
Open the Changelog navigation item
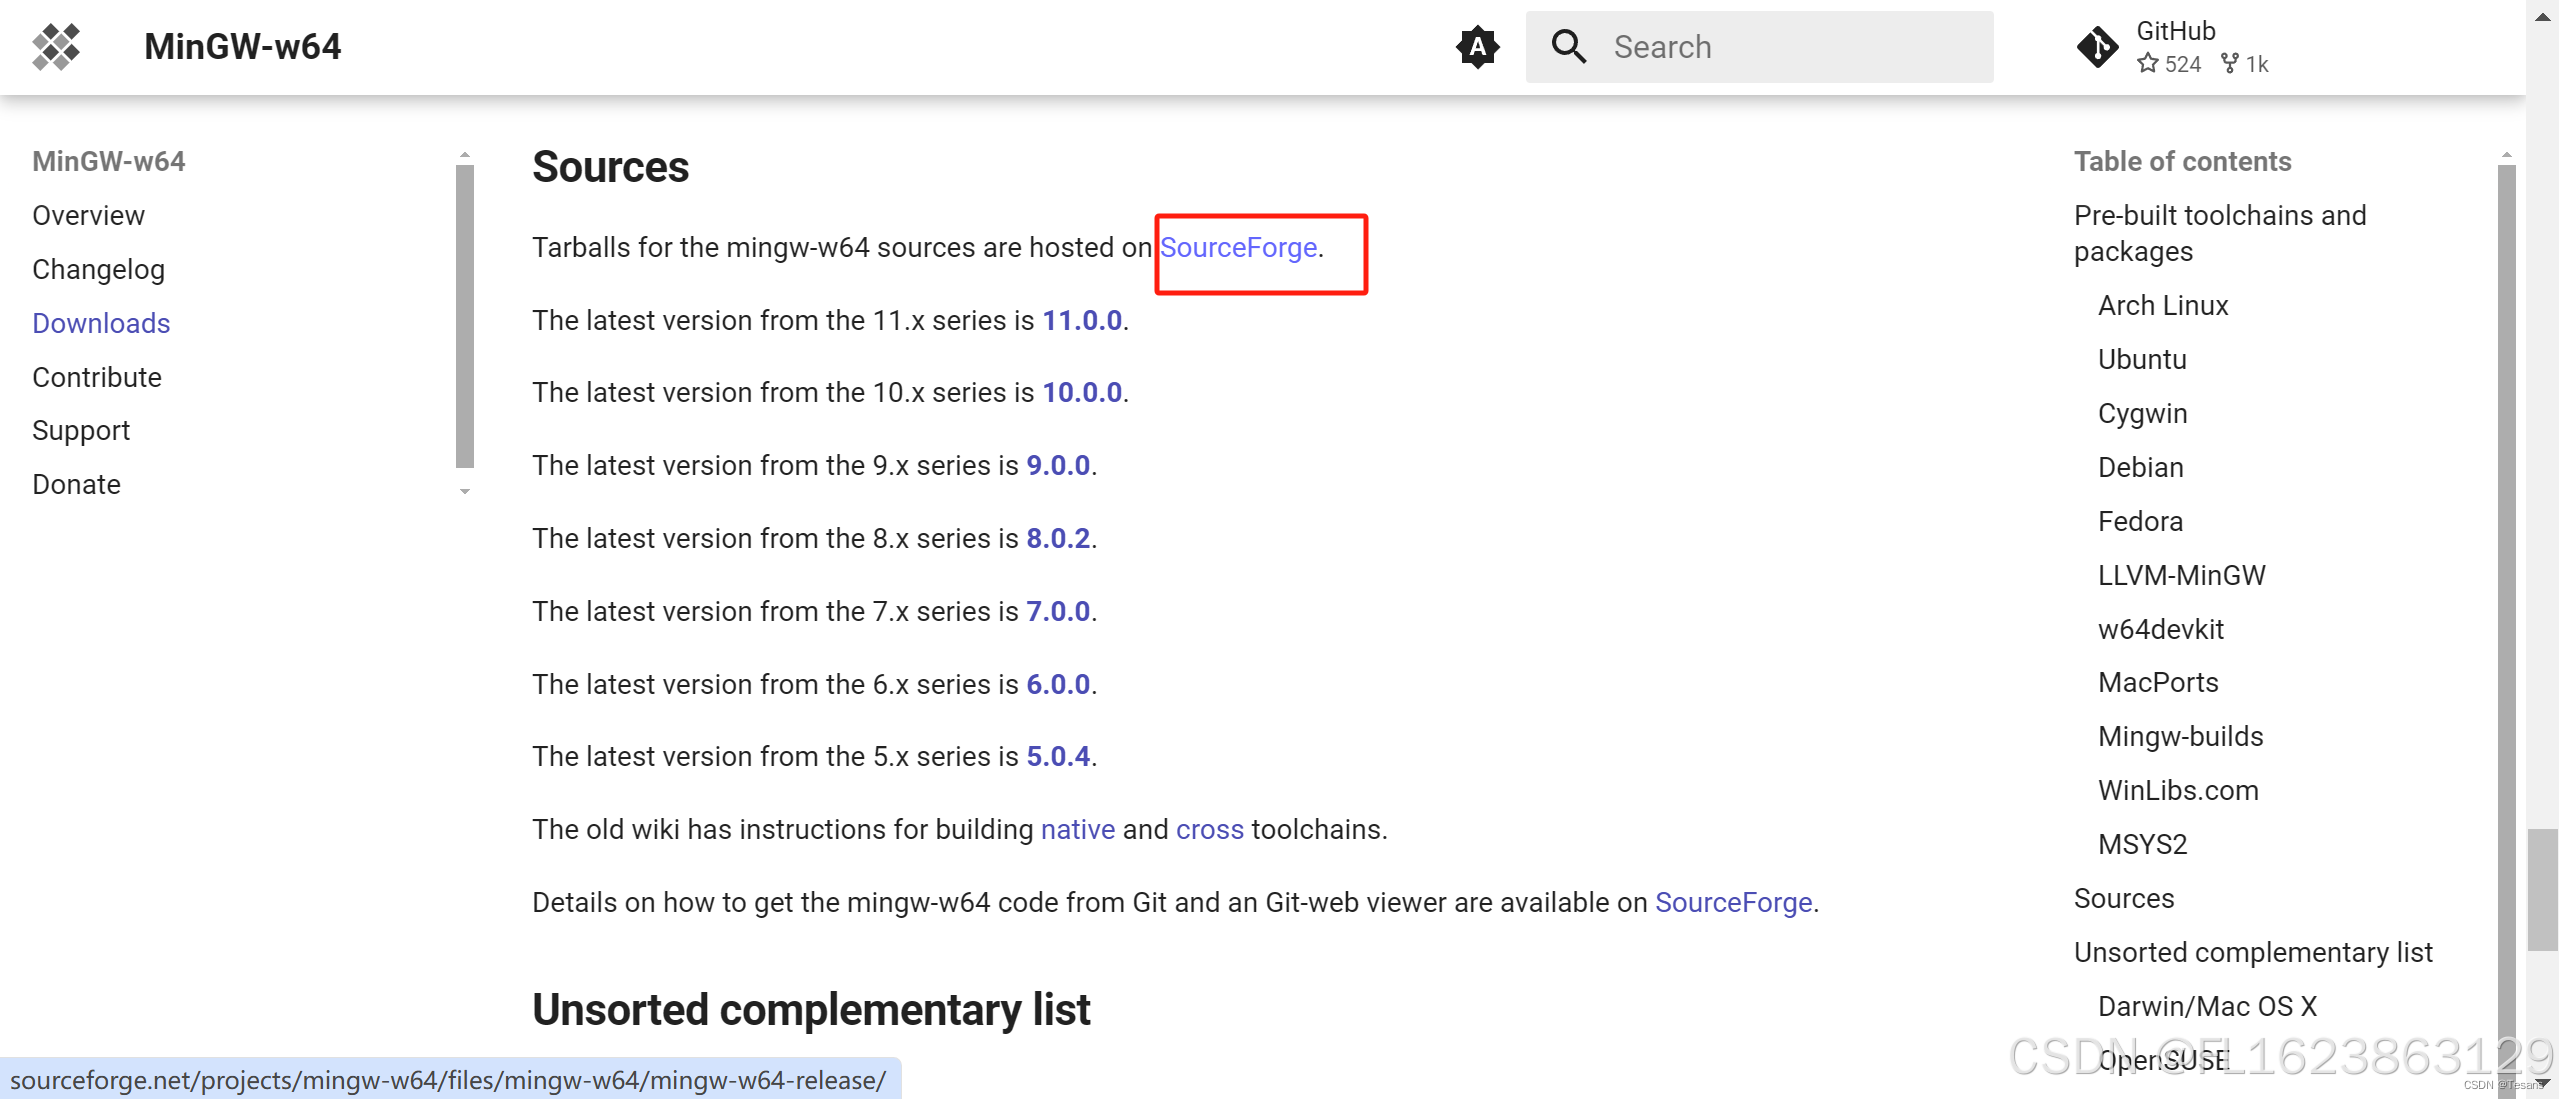point(98,270)
